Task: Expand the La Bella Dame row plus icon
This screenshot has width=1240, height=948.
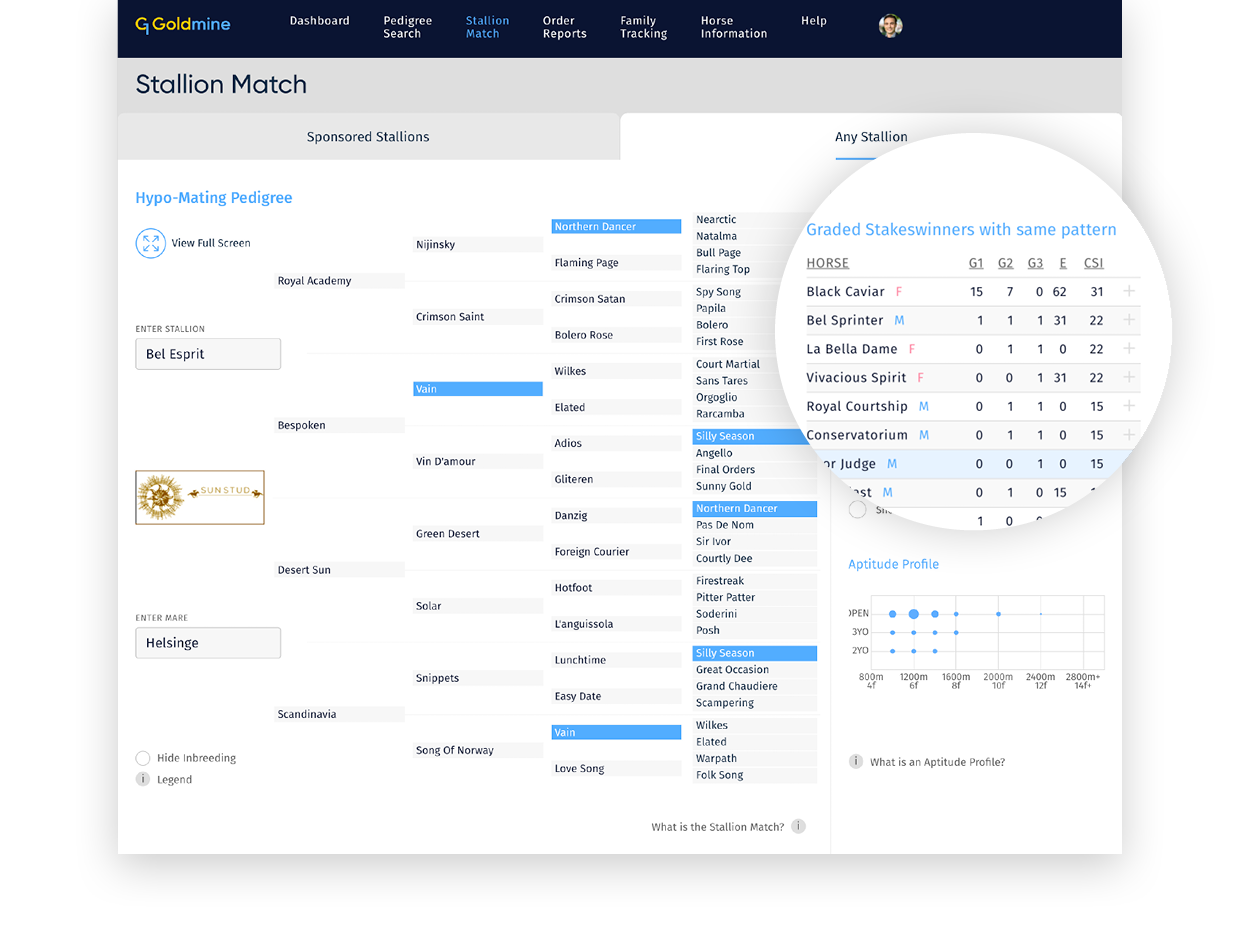Action: (x=1129, y=349)
